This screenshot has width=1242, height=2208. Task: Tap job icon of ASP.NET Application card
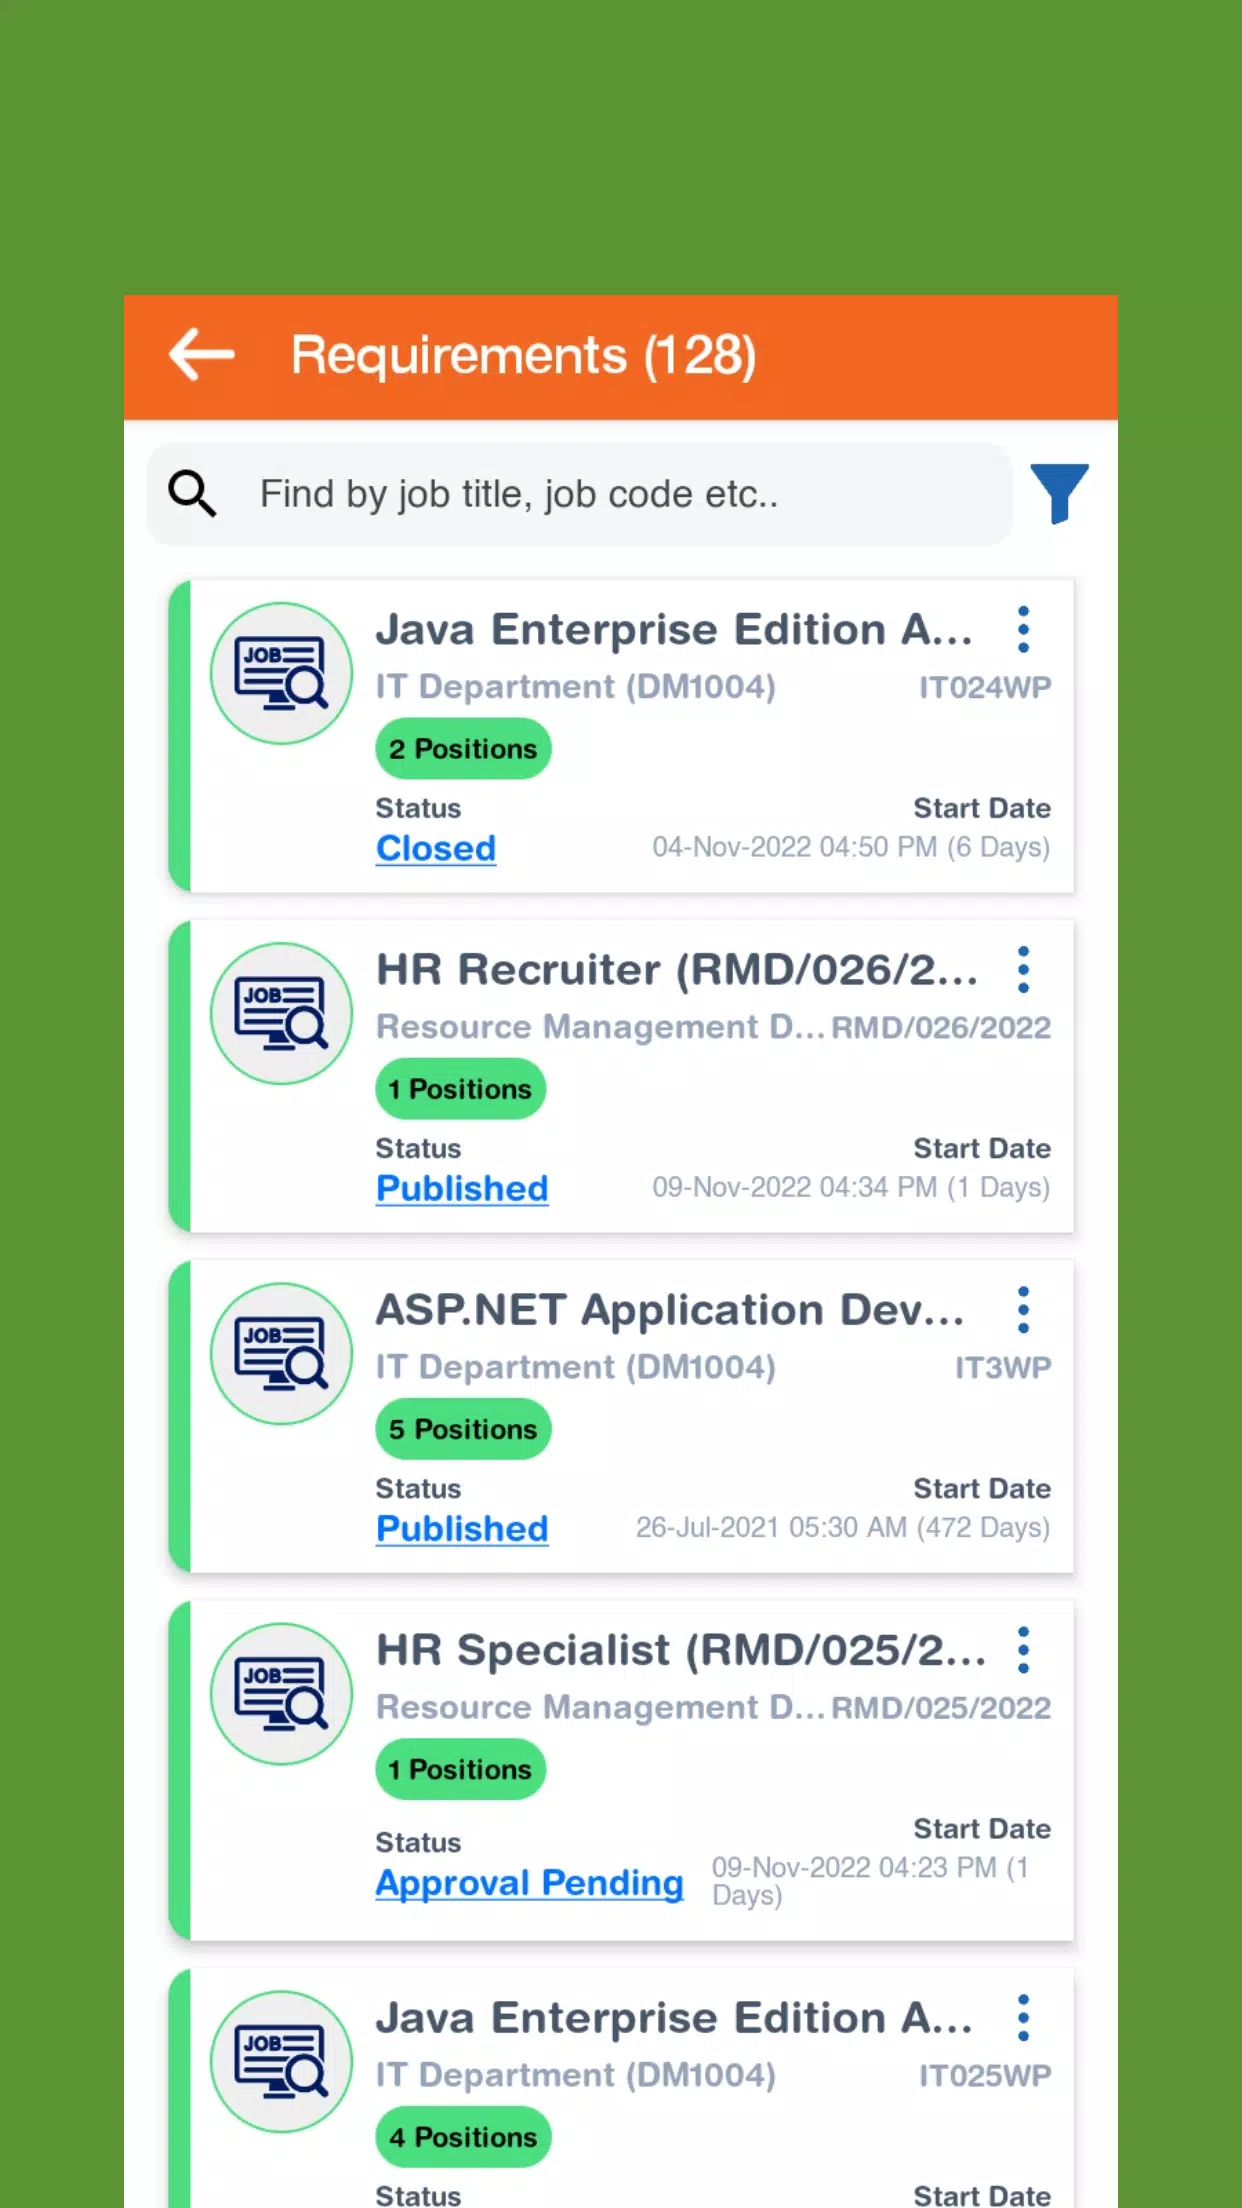point(281,1353)
